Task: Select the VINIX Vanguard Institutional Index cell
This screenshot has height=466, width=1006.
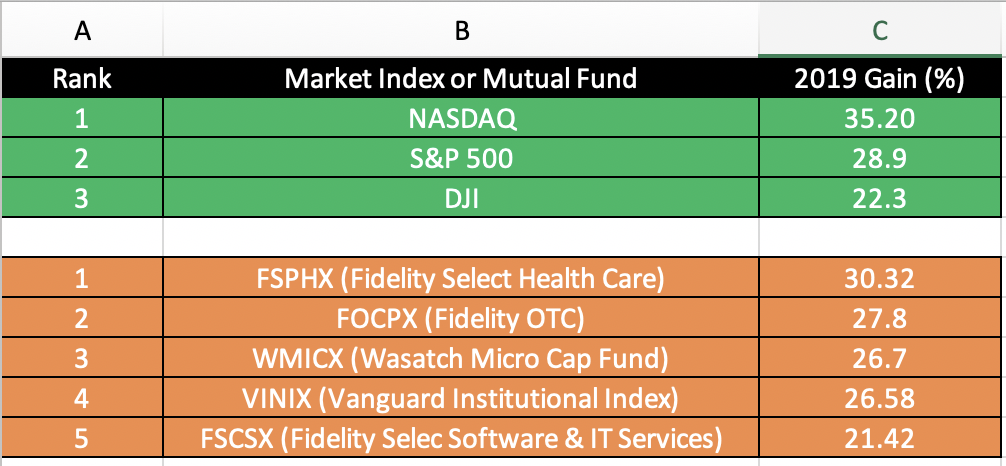Action: click(461, 398)
